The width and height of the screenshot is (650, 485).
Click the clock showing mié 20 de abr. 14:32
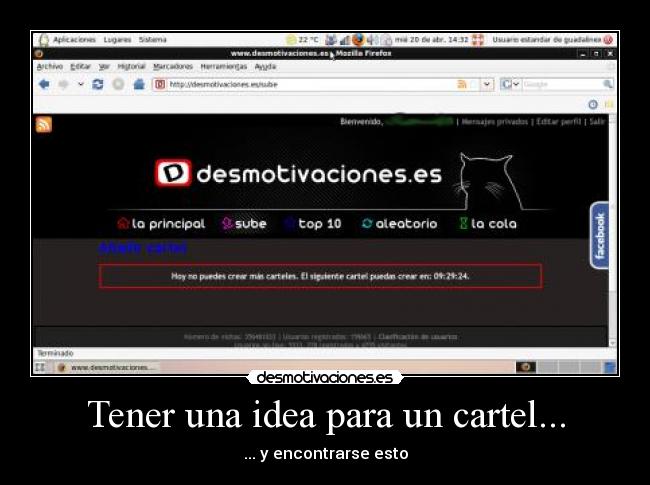pos(431,40)
